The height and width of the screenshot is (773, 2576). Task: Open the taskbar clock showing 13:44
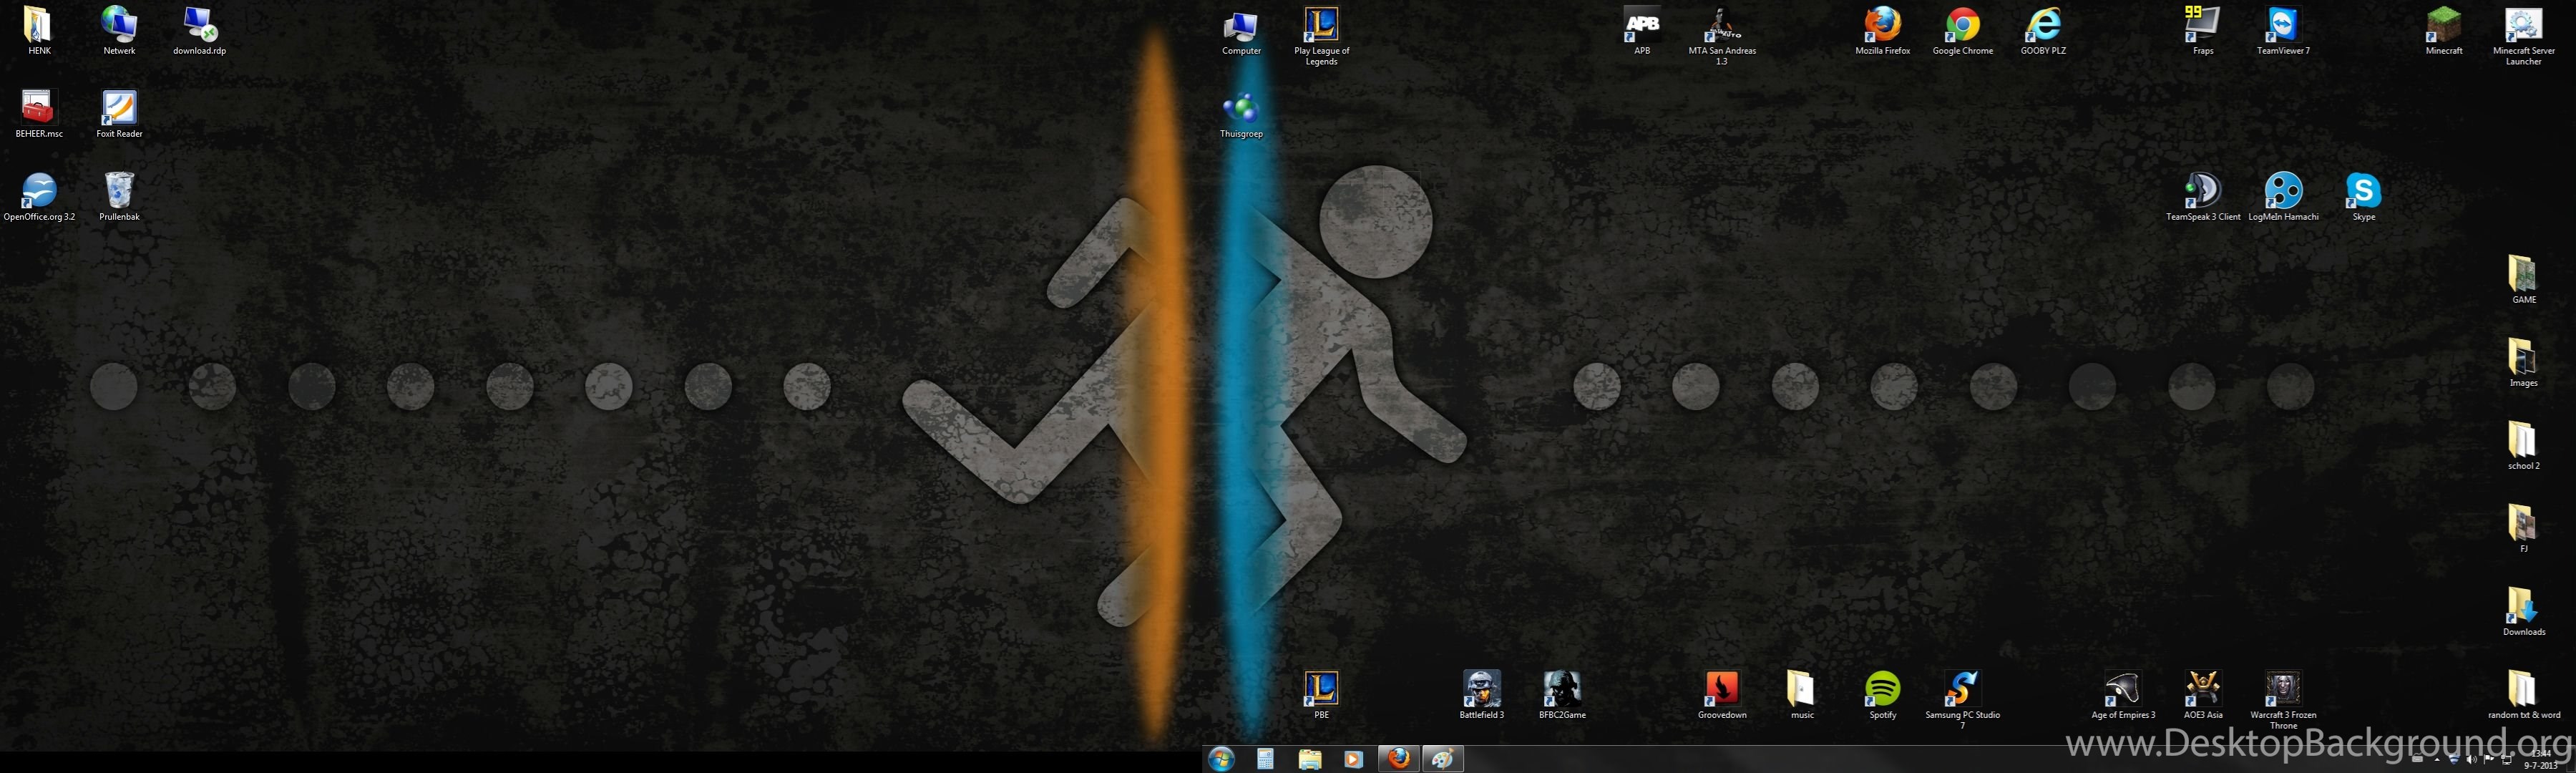tap(2541, 760)
